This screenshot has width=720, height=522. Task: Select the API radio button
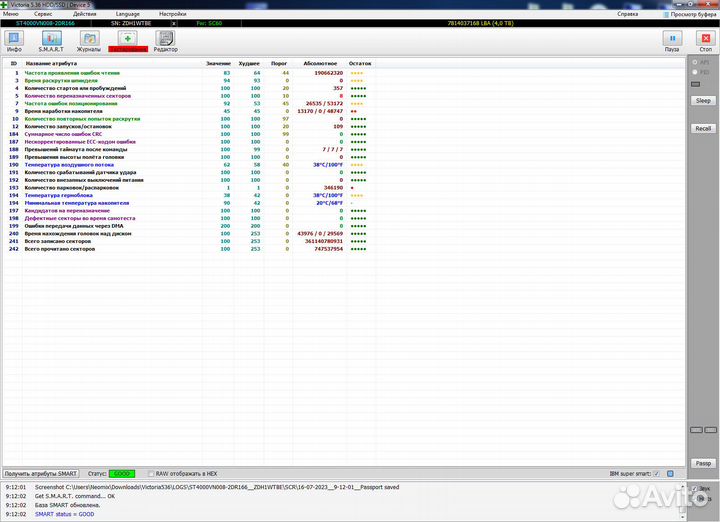point(695,62)
